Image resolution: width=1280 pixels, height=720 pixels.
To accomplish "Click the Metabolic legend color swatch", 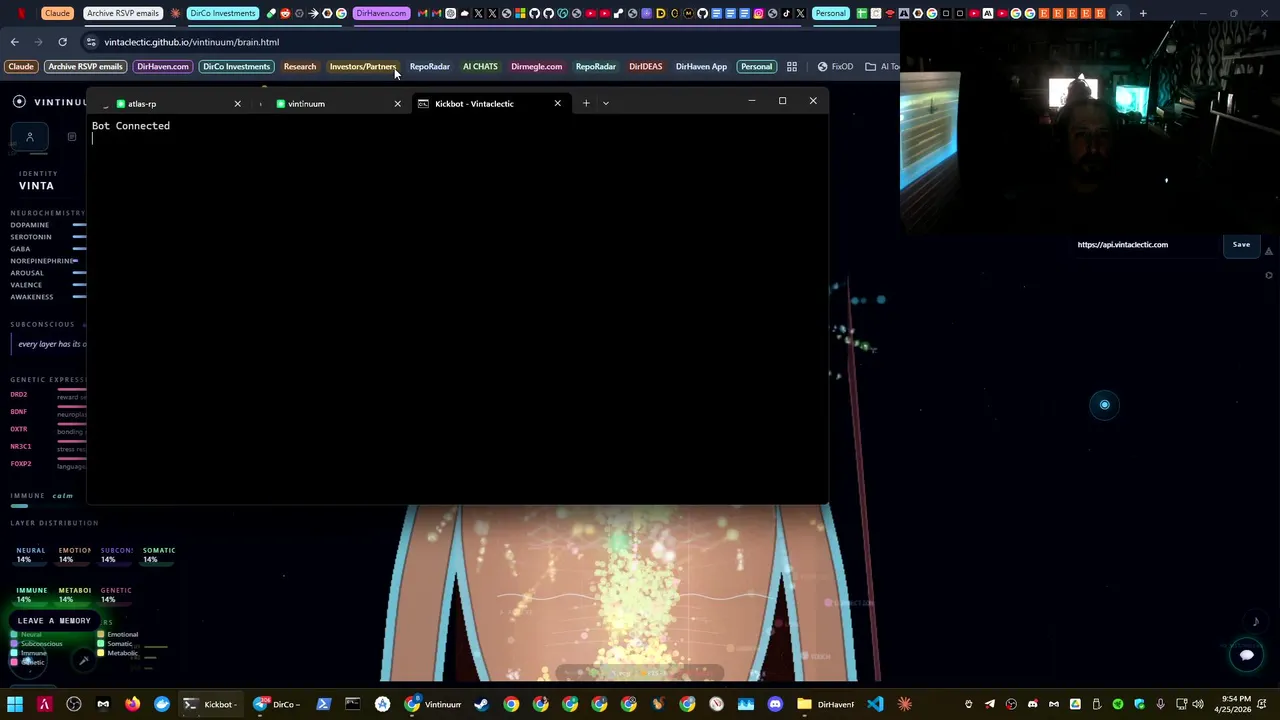I will coord(100,653).
